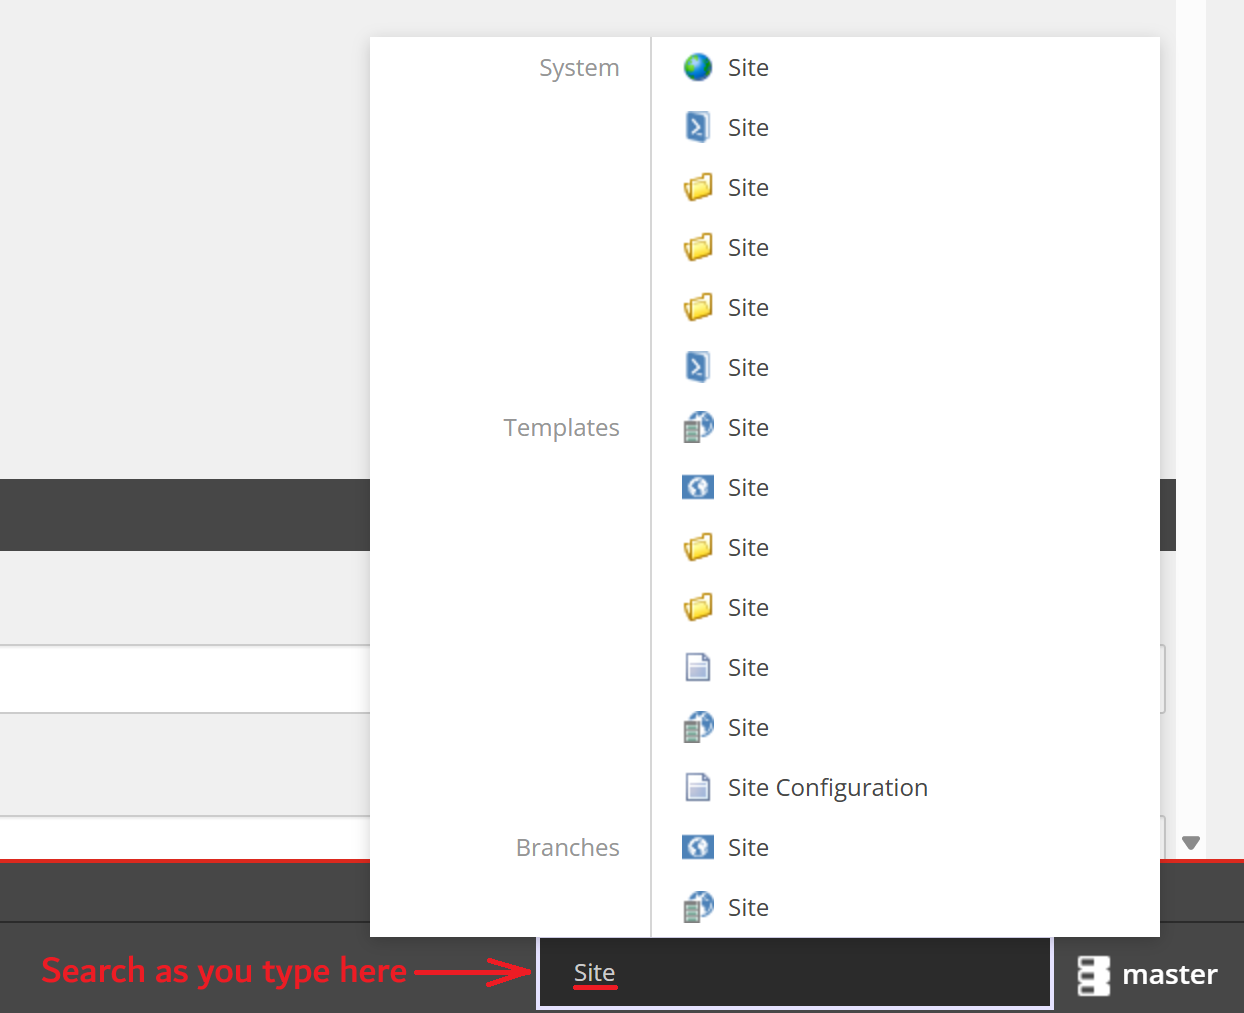Click the Templates category heading
Screen dimensions: 1244x1013
[561, 428]
